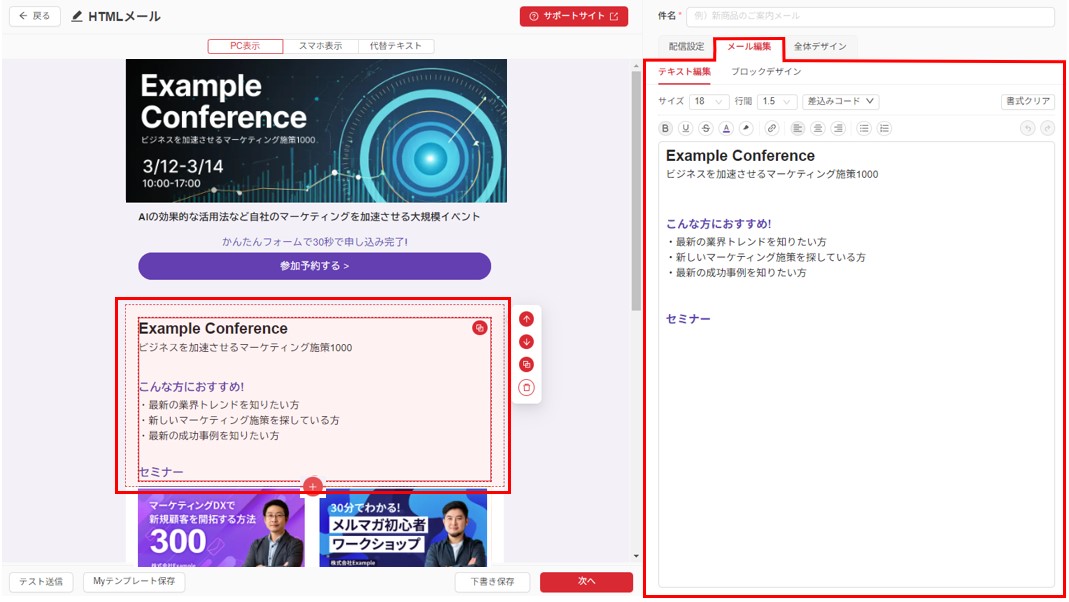Image resolution: width=1069 pixels, height=602 pixels.
Task: Click 最新の成功事例を知りたい方 line in editor
Action: pyautogui.click(x=736, y=273)
